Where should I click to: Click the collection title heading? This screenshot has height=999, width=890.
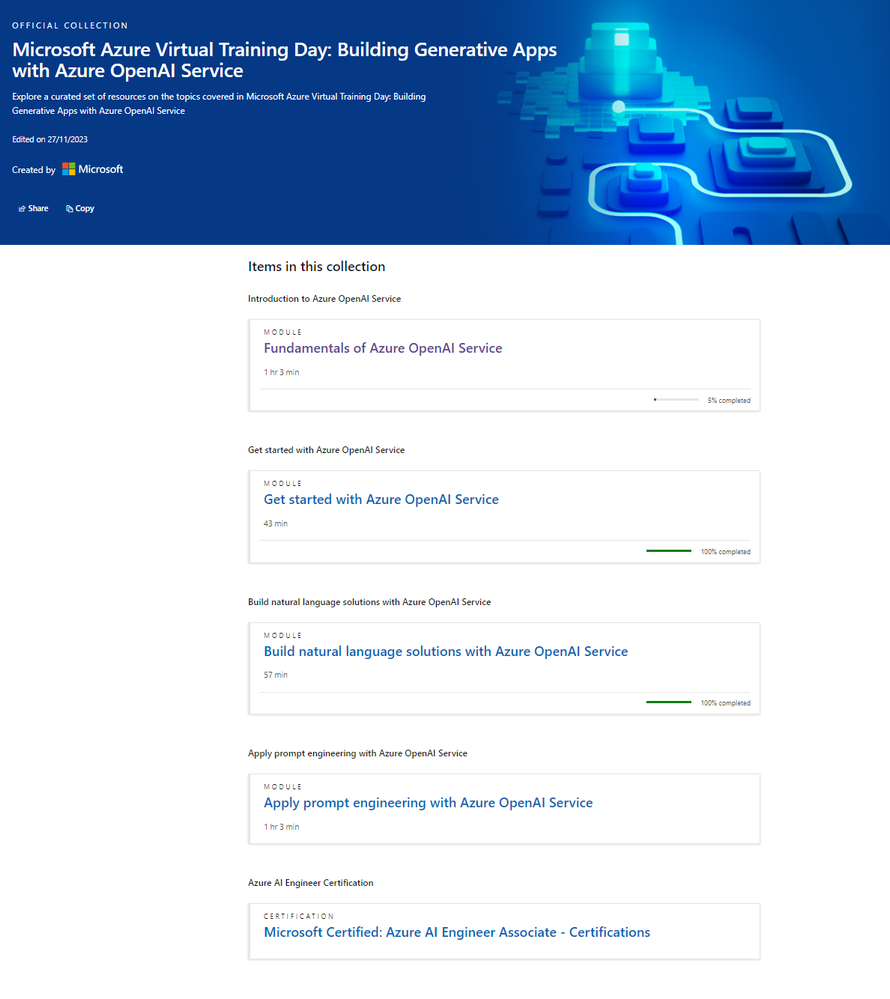point(284,60)
